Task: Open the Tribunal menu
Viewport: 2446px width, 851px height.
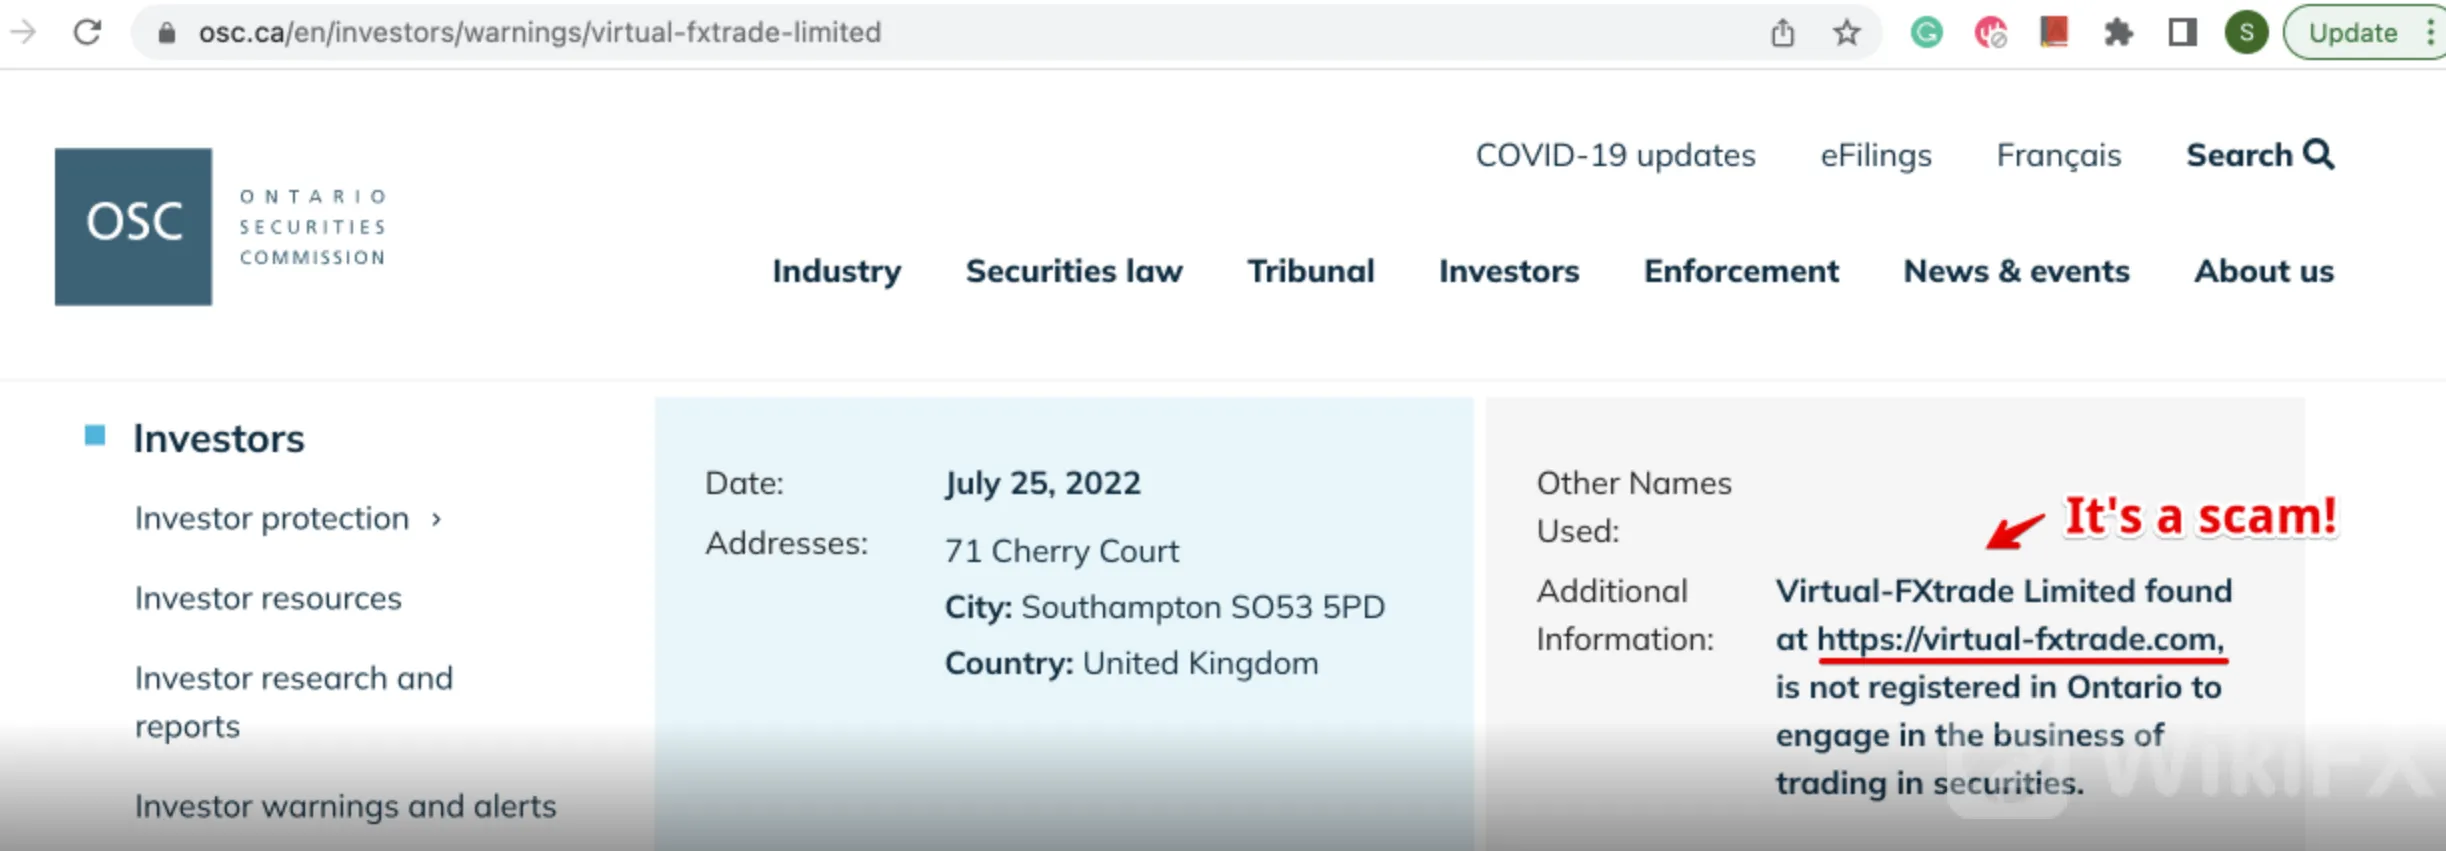Action: 1311,271
